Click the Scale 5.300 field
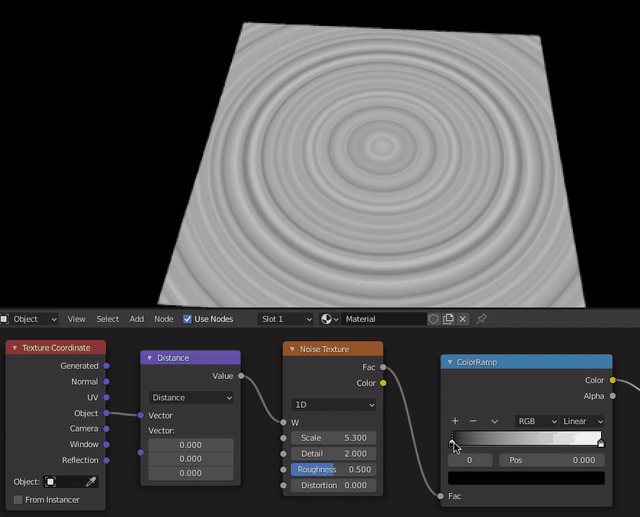 coord(333,438)
